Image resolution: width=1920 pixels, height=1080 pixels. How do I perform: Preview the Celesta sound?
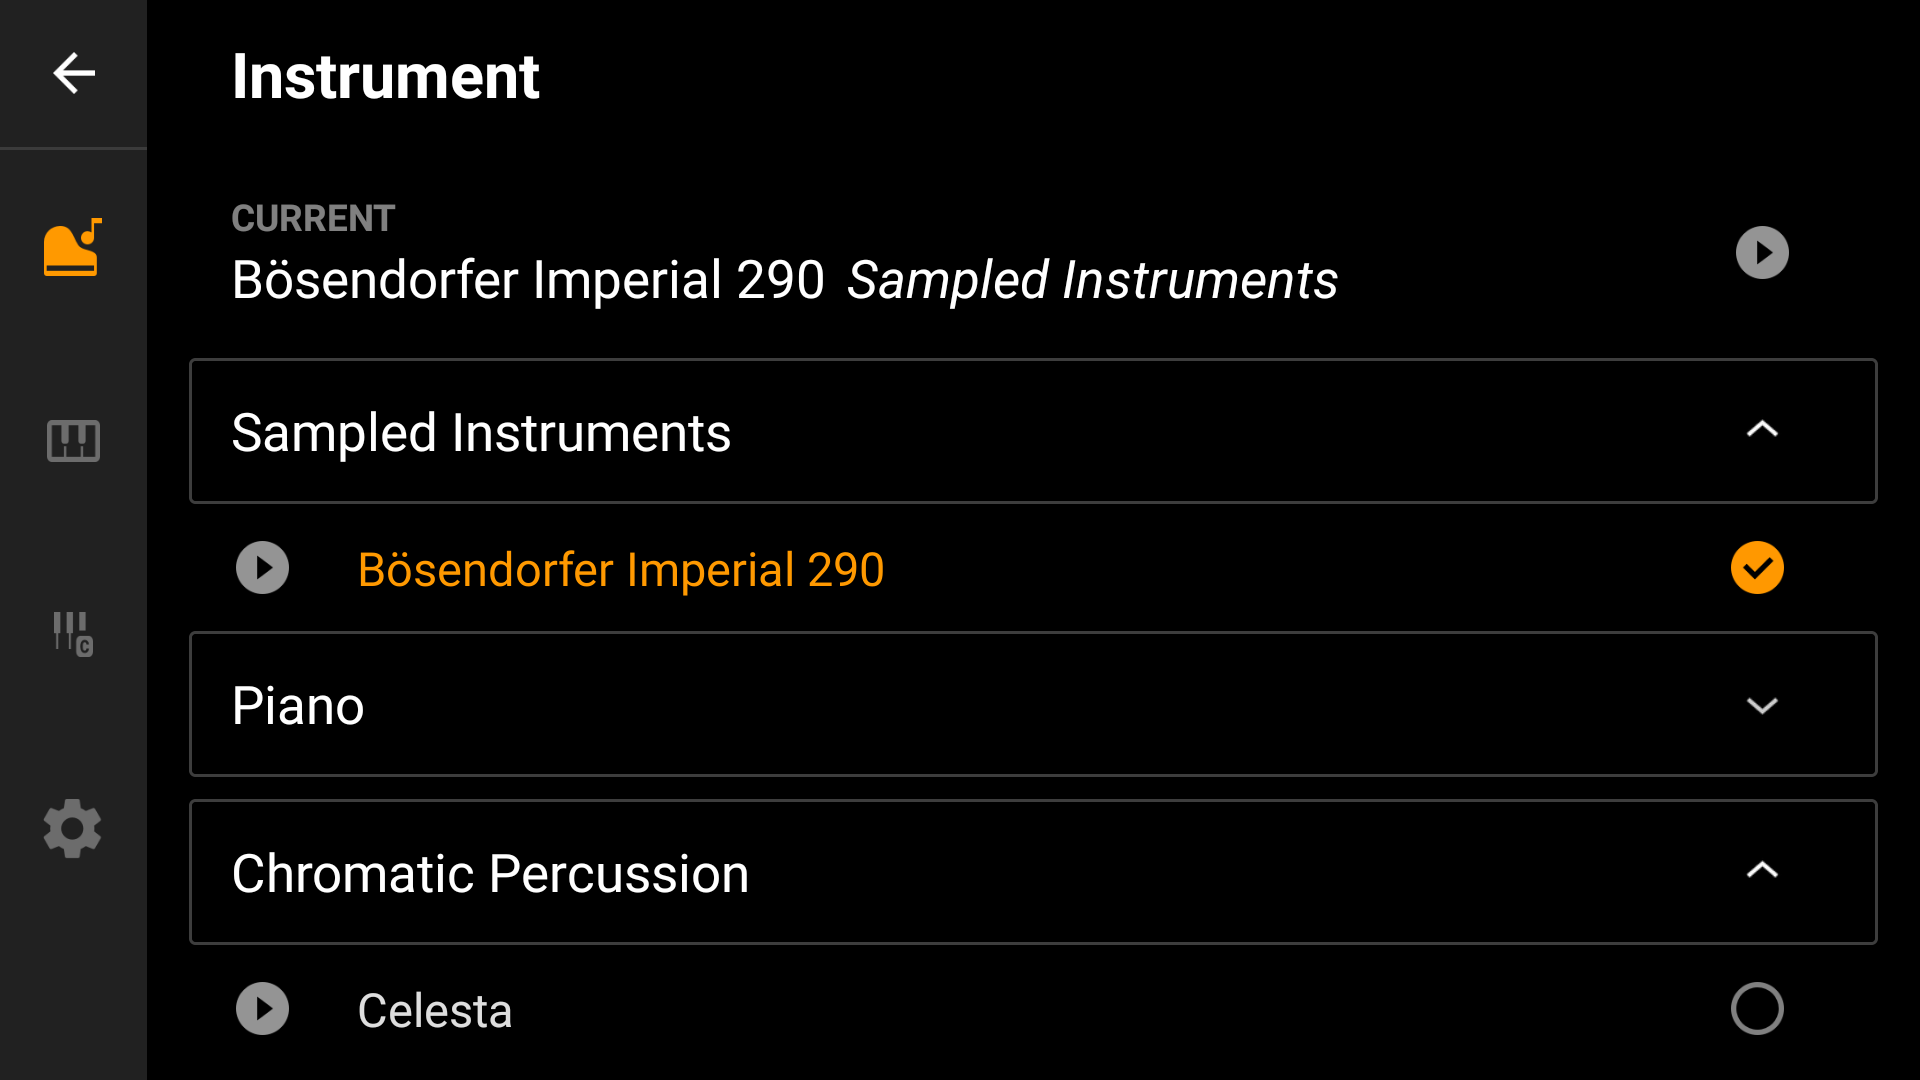point(262,1009)
